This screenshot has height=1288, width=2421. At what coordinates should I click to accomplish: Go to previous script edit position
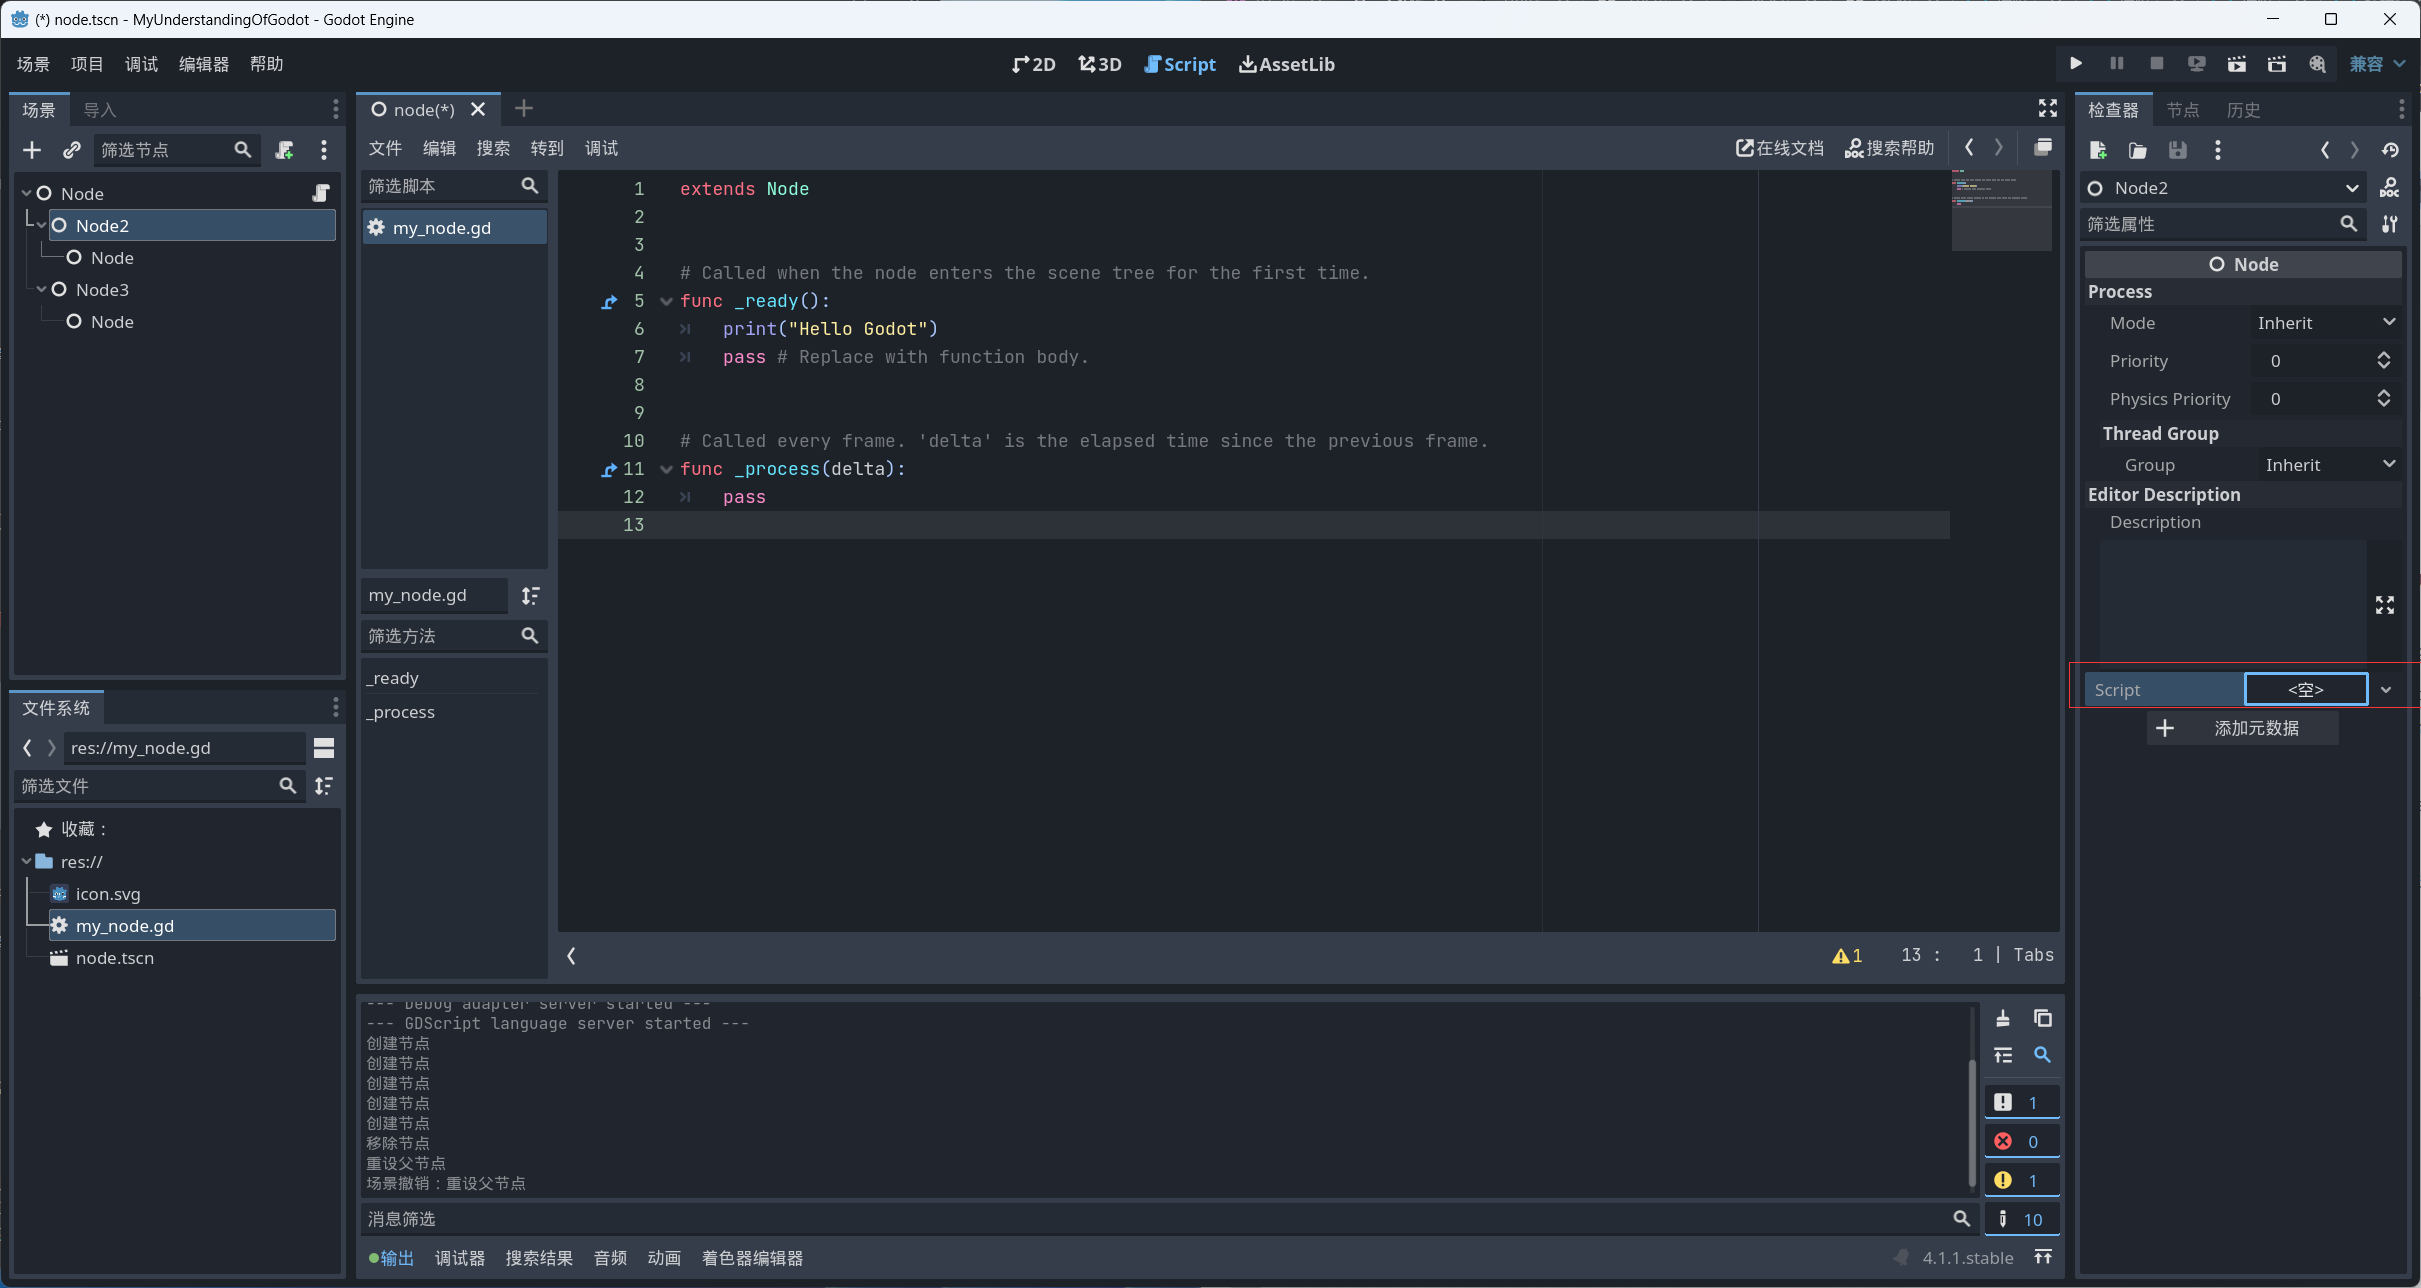coord(1969,148)
